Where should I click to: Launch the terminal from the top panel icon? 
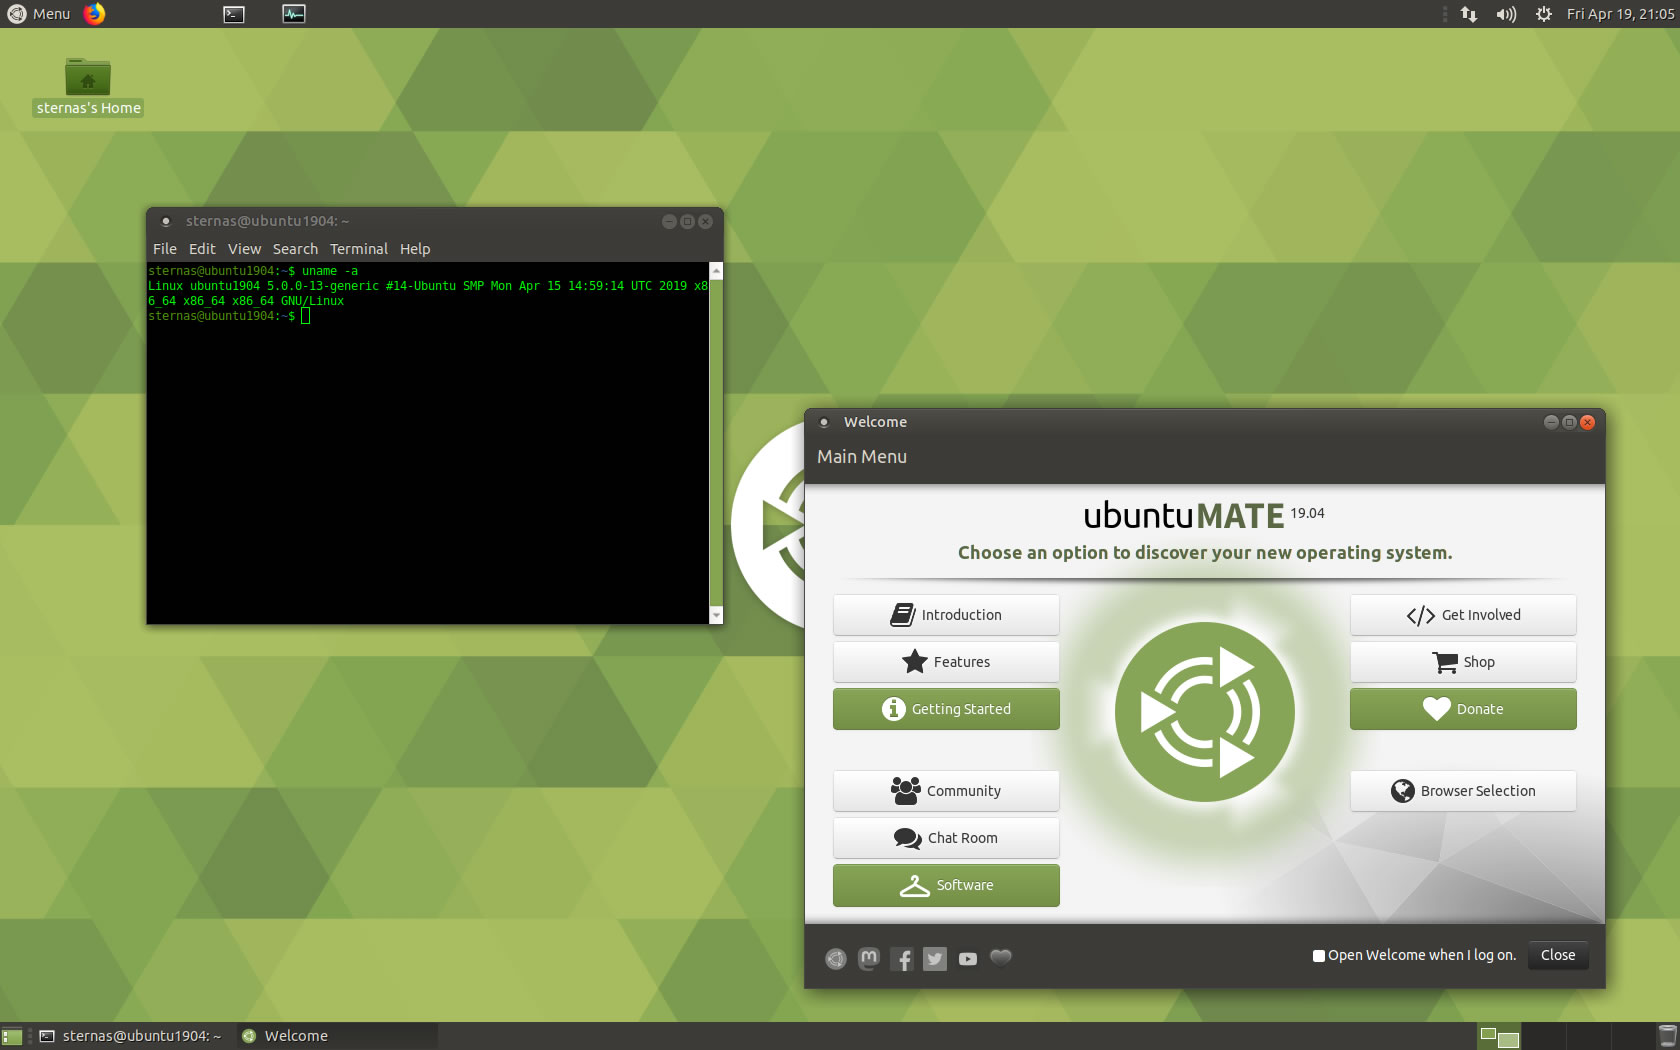[x=234, y=14]
